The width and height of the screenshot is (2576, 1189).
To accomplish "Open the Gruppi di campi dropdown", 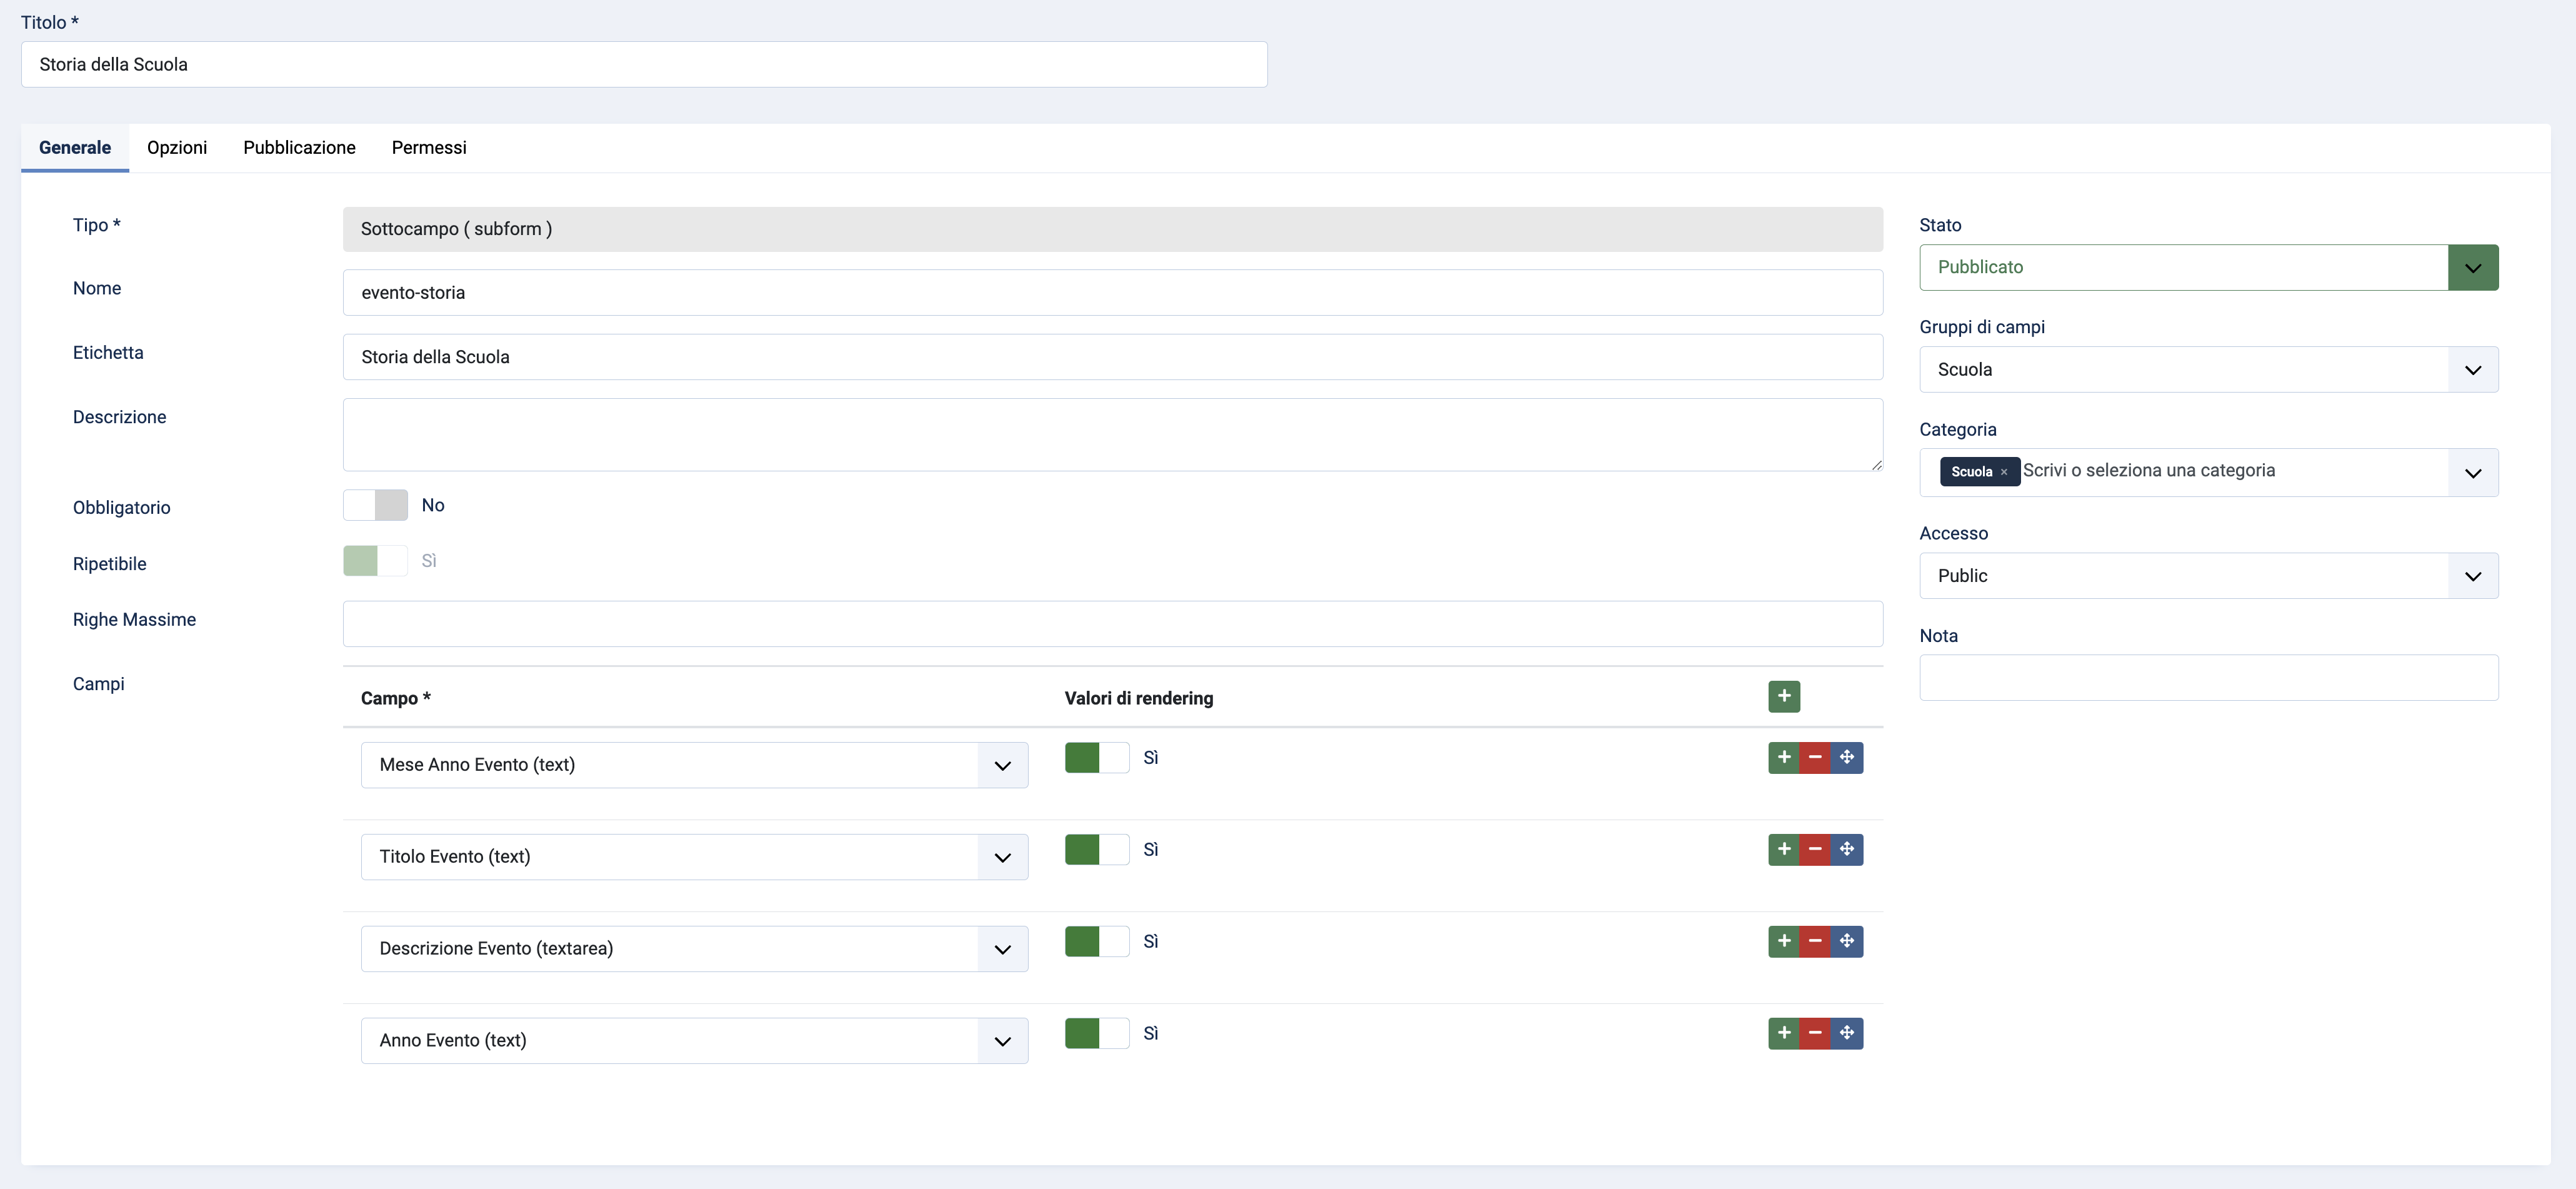I will (2208, 369).
